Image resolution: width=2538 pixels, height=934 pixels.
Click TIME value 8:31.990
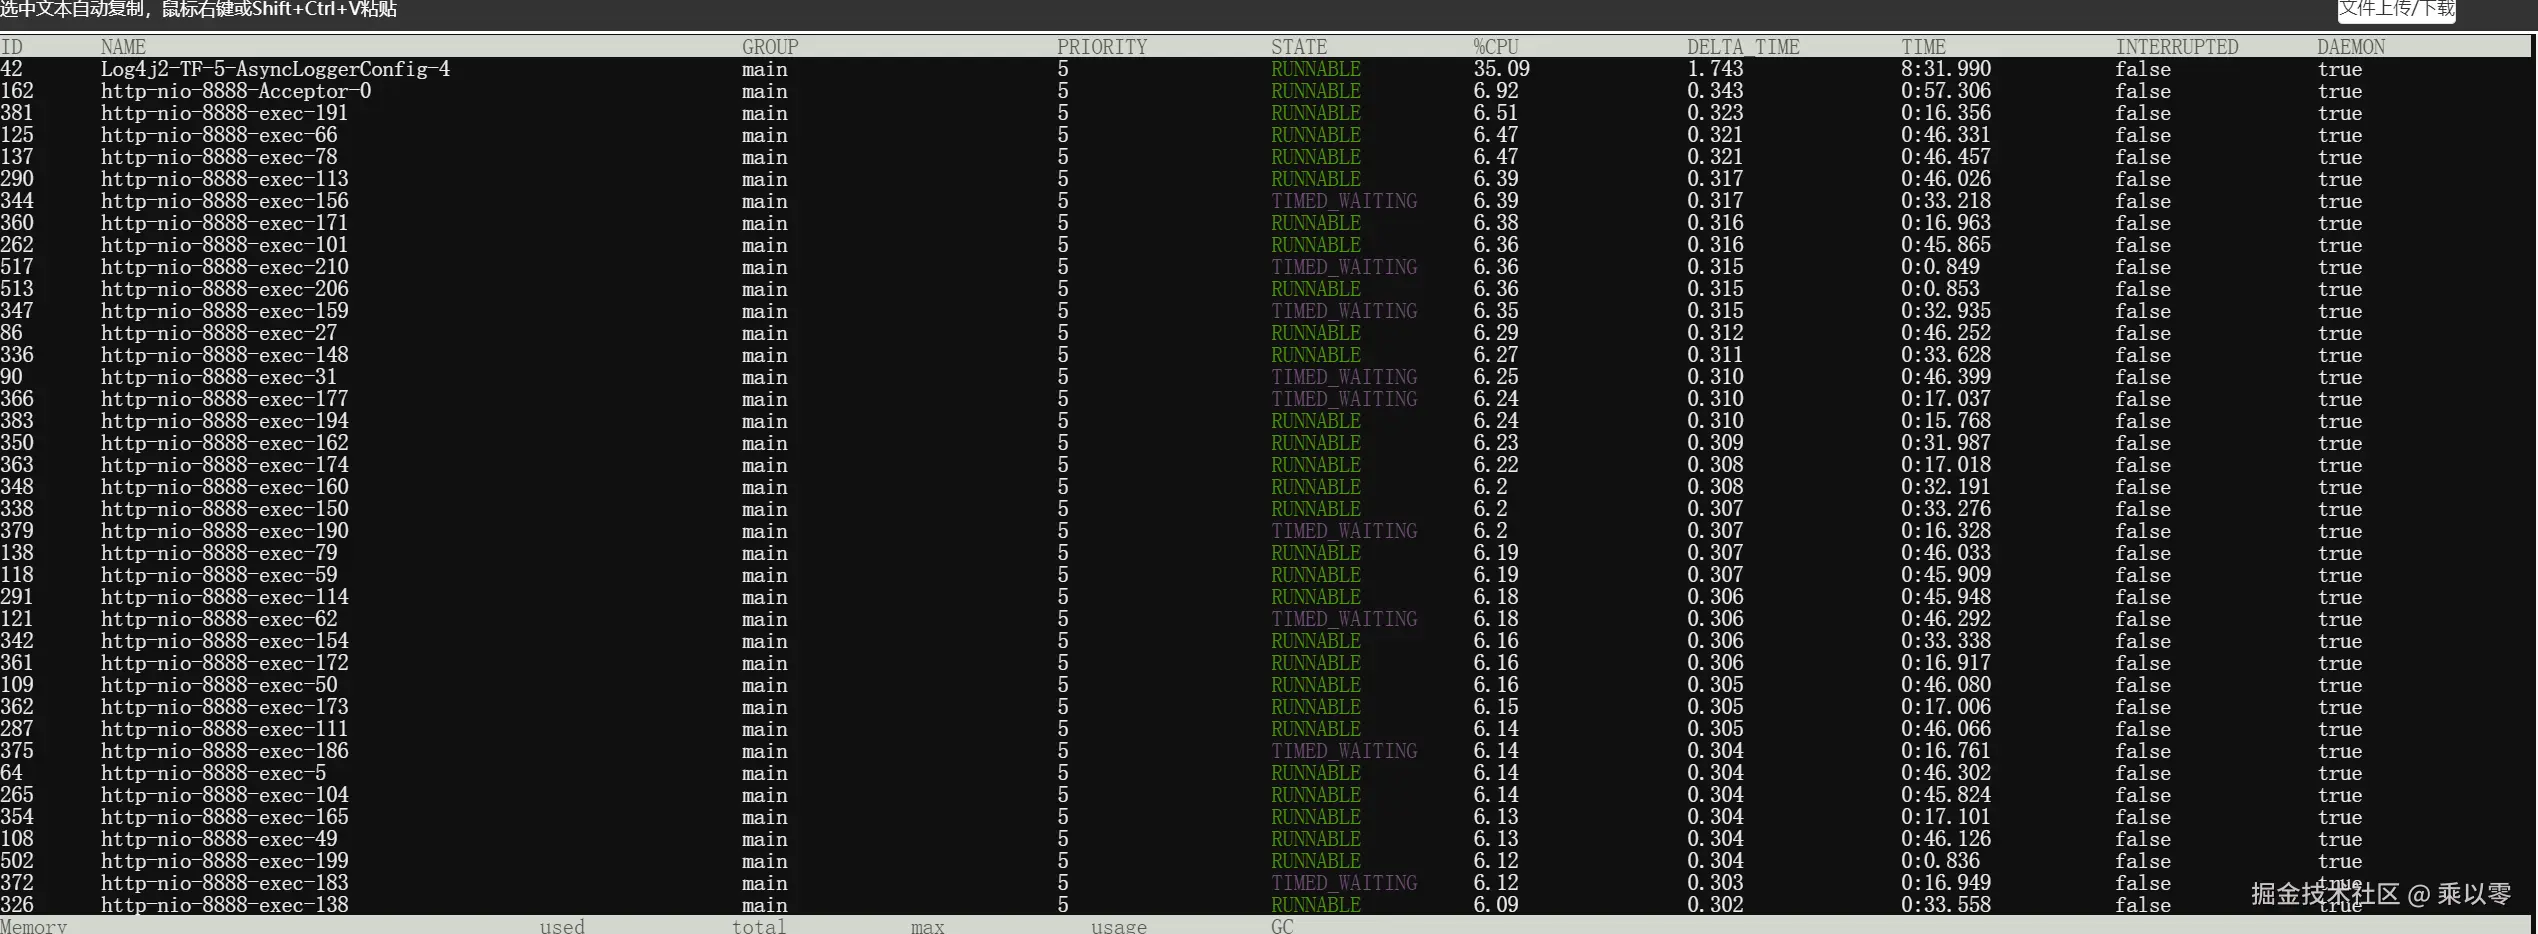[x=1945, y=69]
